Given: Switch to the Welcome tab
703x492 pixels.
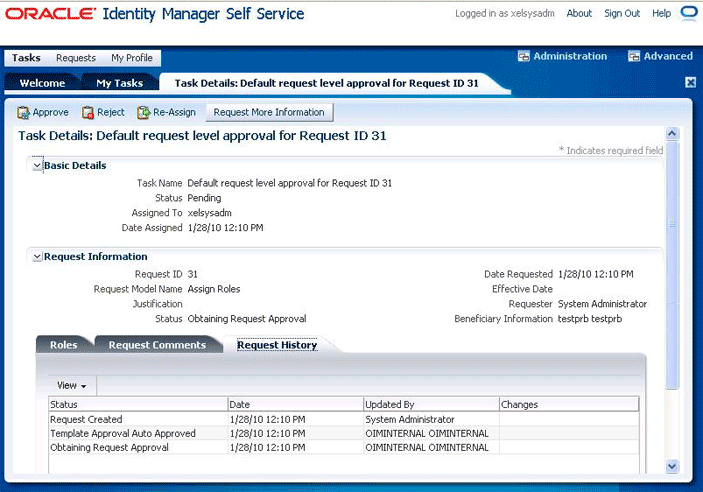Looking at the screenshot, I should (x=42, y=83).
